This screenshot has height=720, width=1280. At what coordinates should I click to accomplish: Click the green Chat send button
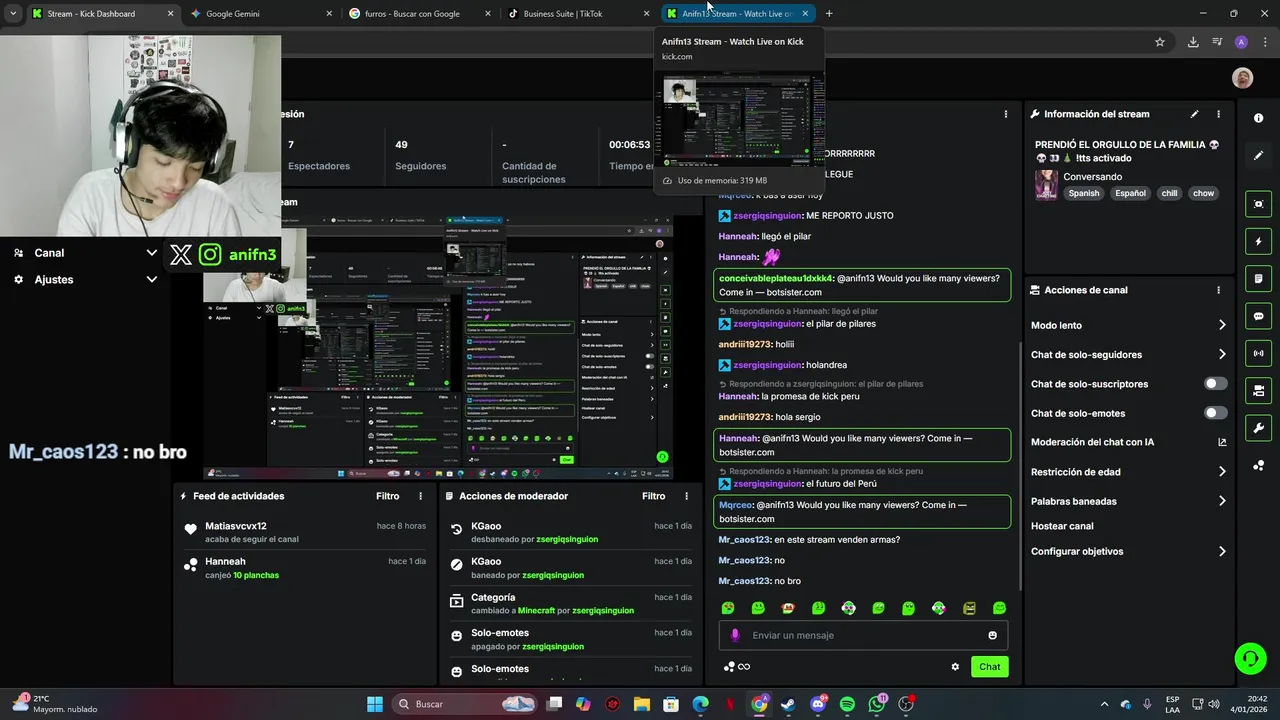[989, 667]
